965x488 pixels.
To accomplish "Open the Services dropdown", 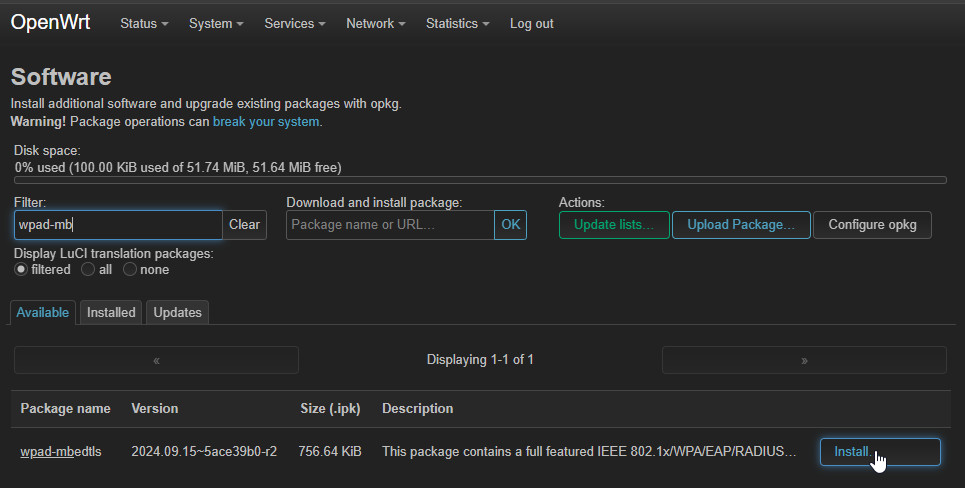I will click(x=295, y=23).
